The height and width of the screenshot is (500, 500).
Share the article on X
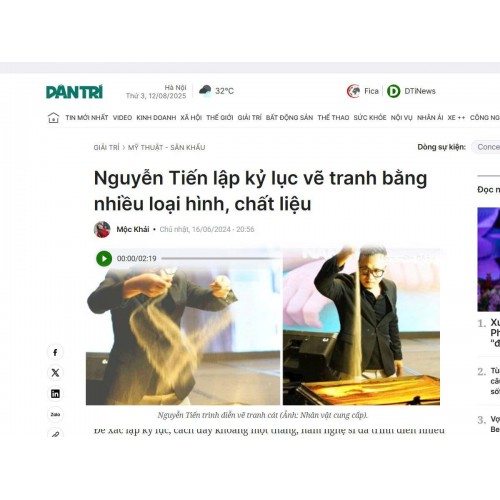click(x=55, y=373)
